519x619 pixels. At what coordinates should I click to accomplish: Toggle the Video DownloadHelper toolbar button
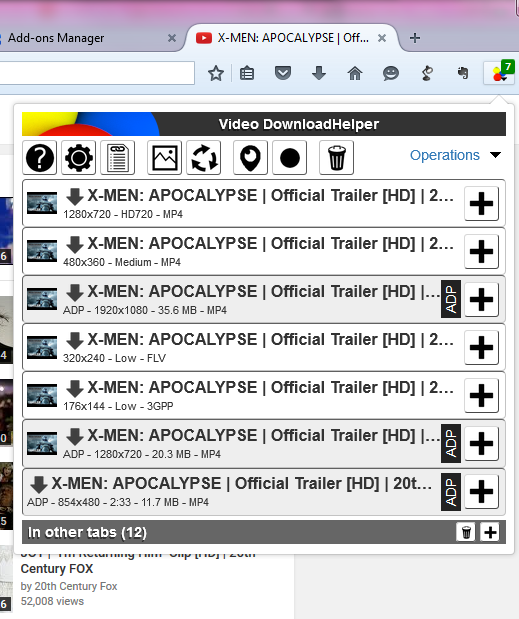click(499, 72)
